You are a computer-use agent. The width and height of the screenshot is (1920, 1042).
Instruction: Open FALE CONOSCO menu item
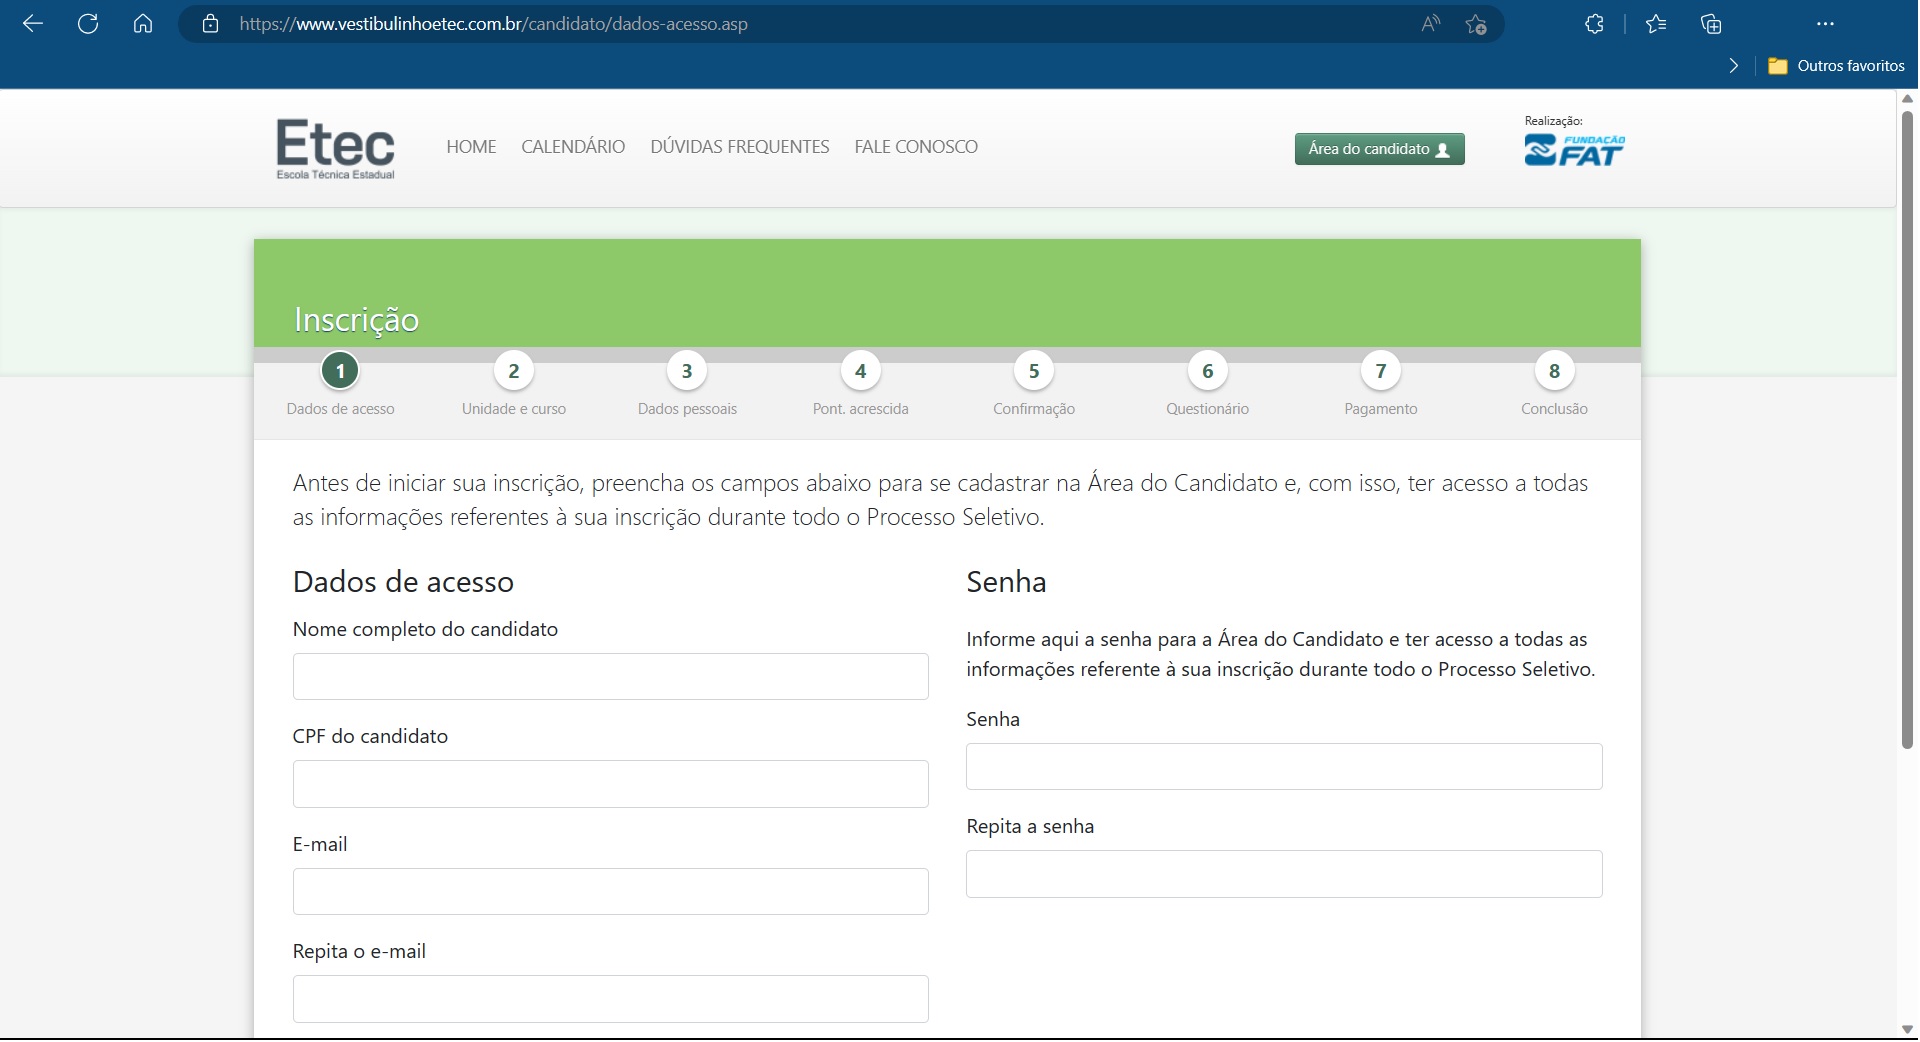point(916,147)
